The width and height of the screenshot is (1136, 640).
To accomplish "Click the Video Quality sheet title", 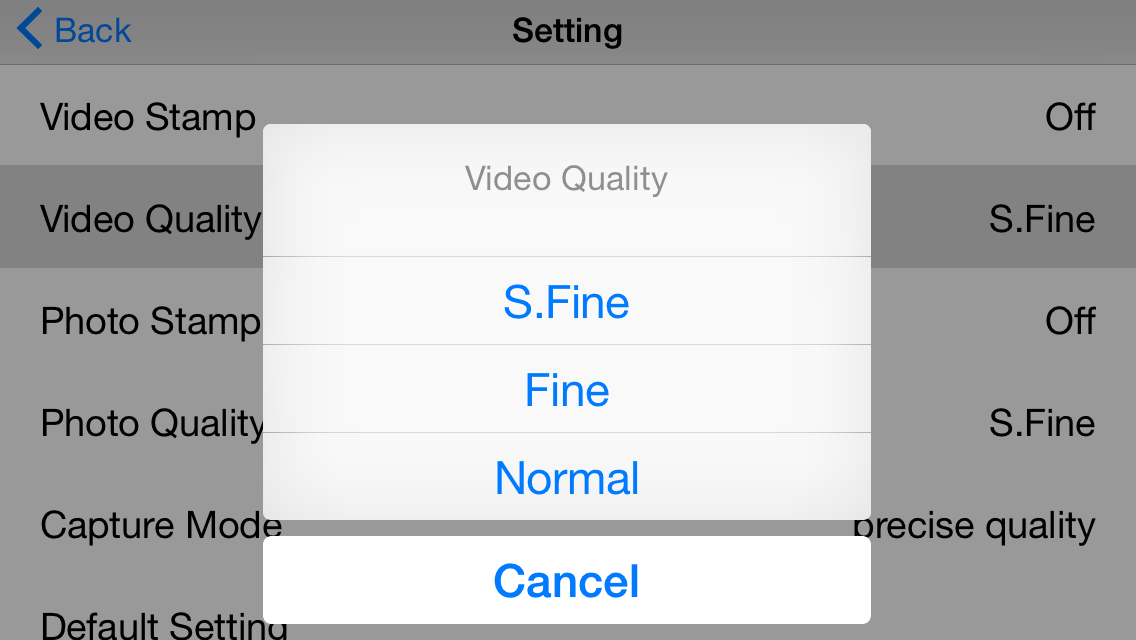I will click(x=566, y=178).
